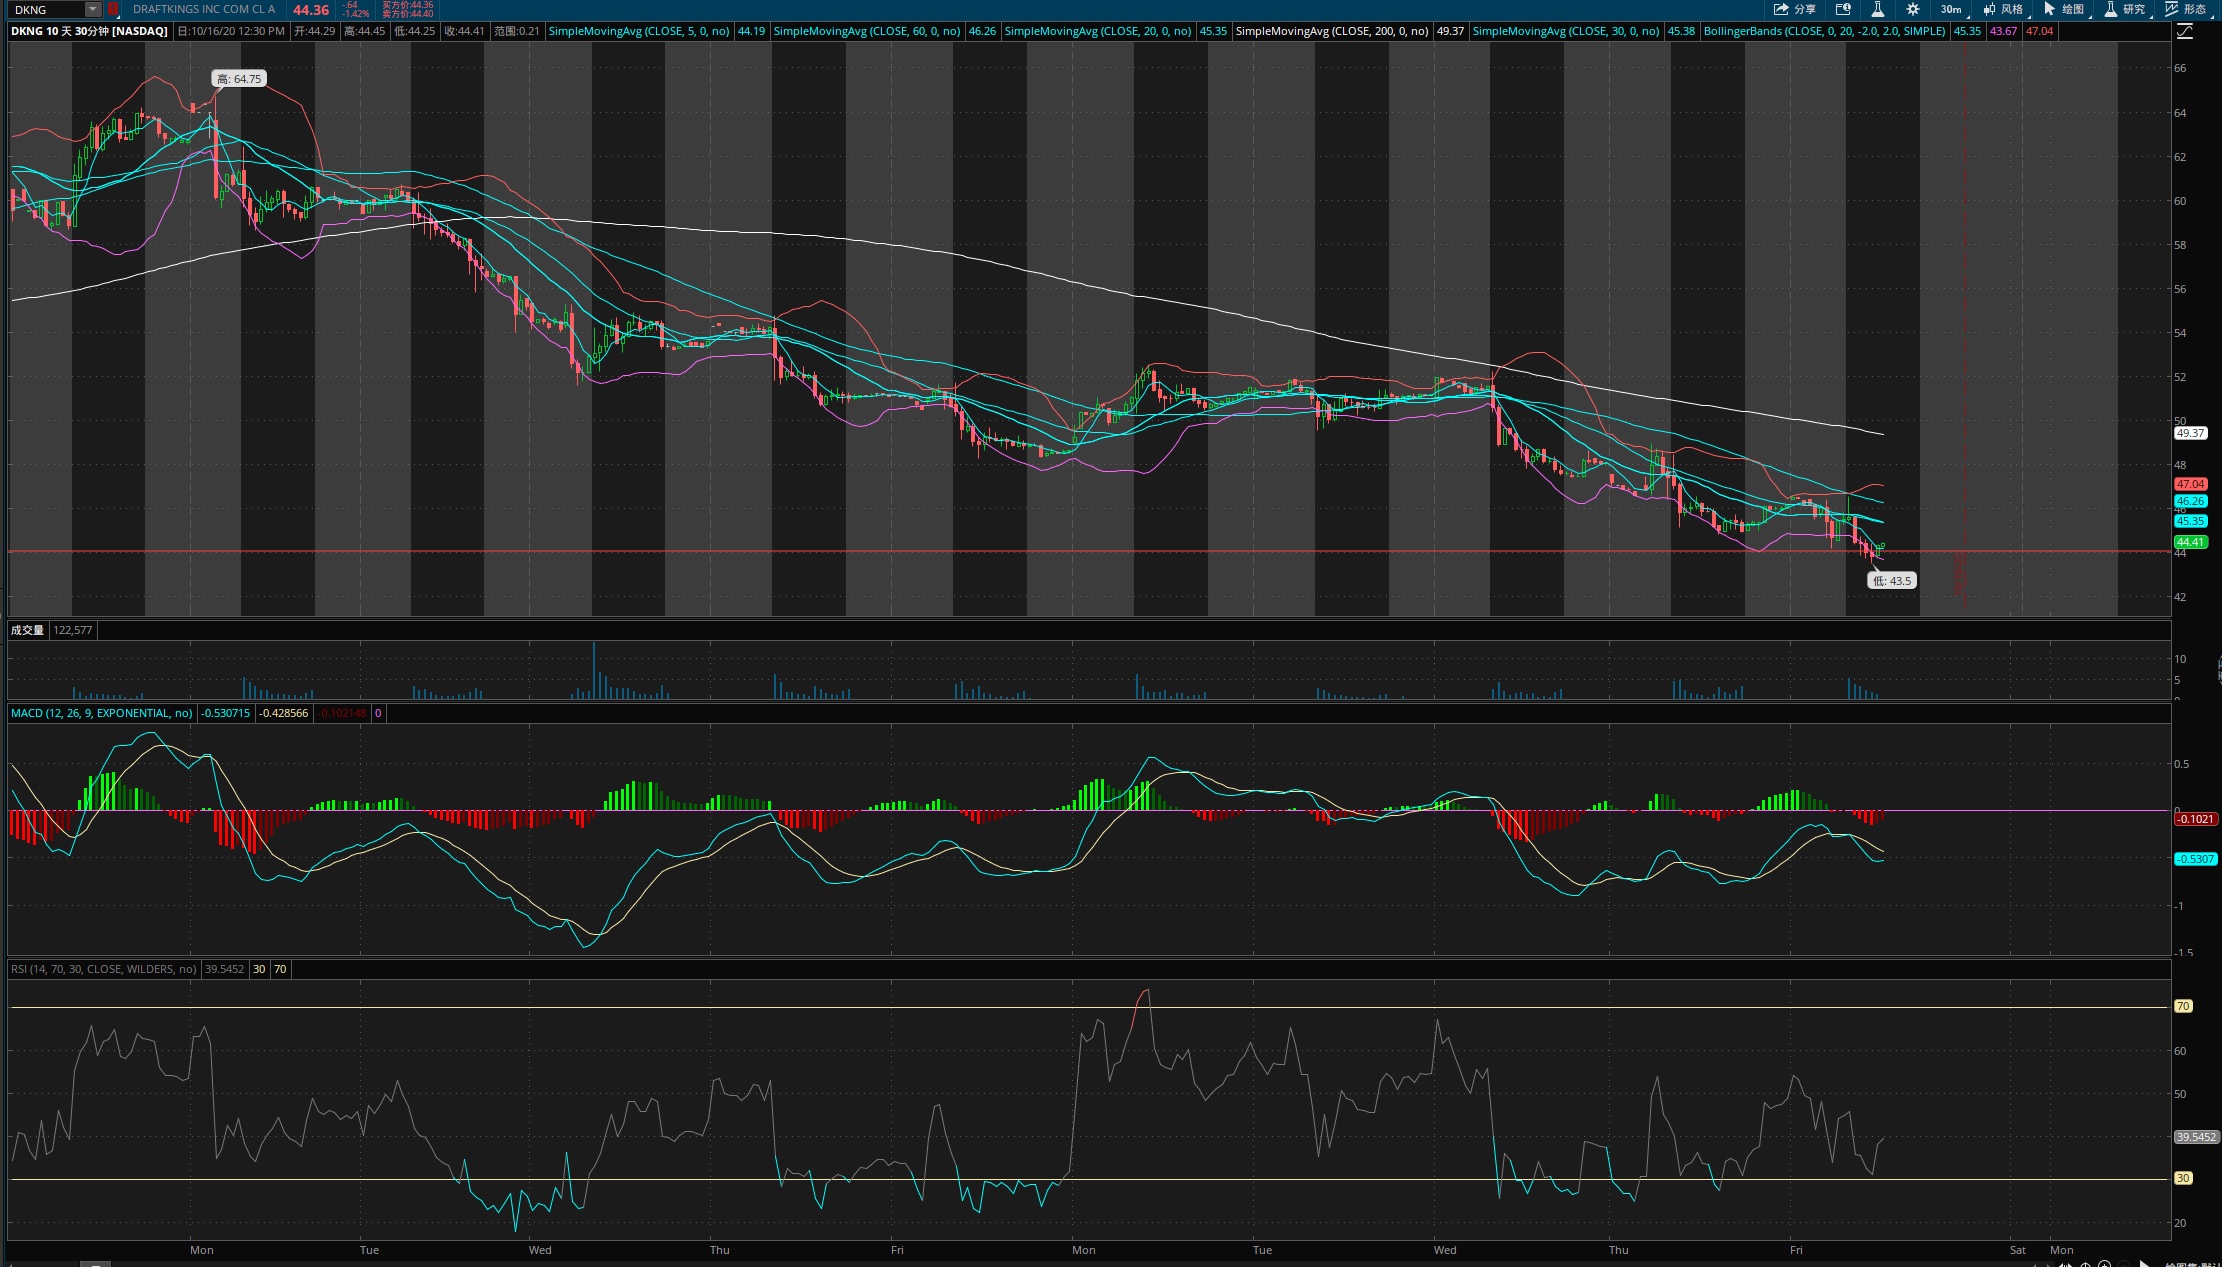
Task: Select the MACD (12, 26, 9, EXPONENTIAL, no) legend
Action: point(102,713)
